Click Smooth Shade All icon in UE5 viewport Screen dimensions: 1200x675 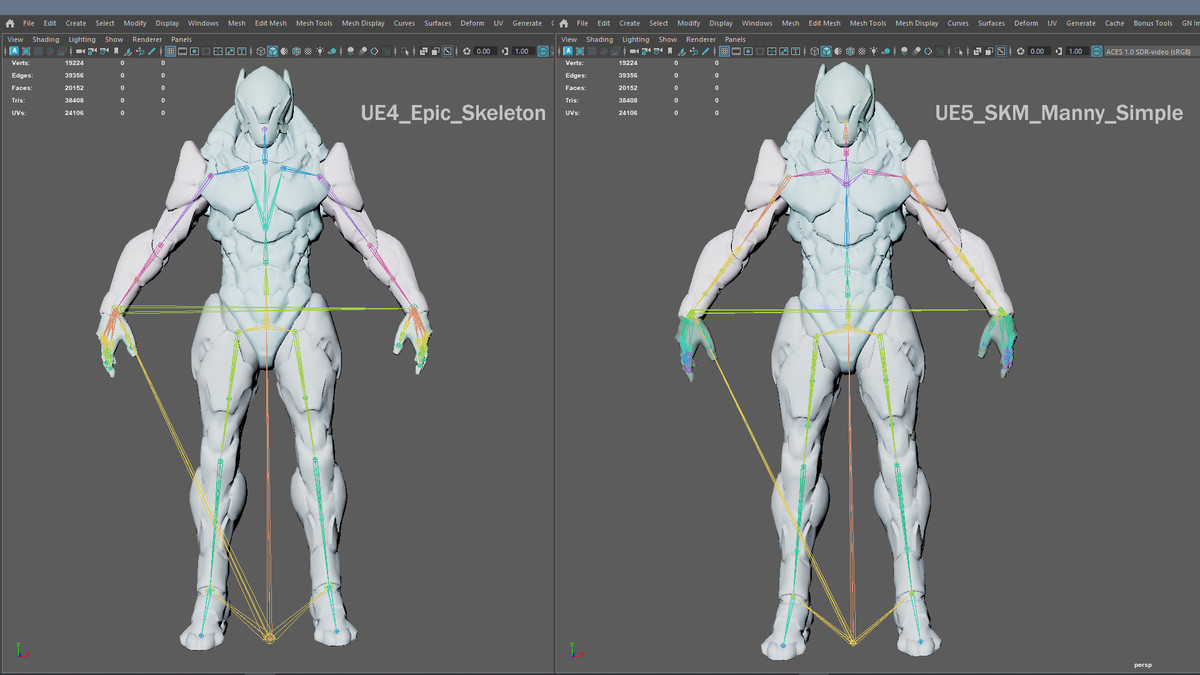[826, 51]
